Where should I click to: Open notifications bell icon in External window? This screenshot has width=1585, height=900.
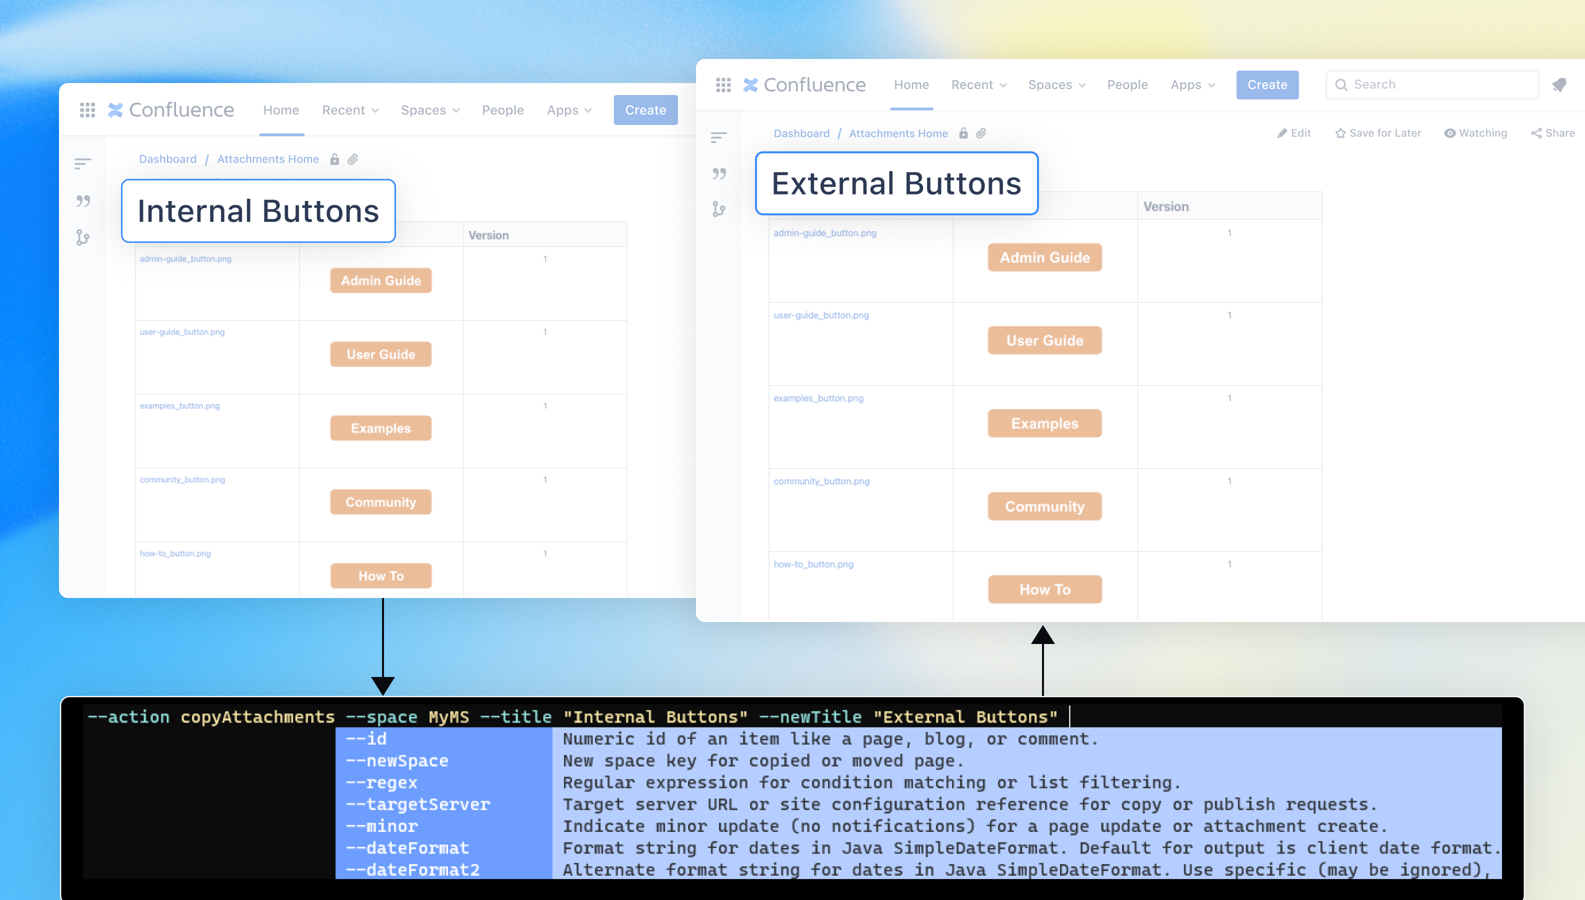pyautogui.click(x=1559, y=85)
